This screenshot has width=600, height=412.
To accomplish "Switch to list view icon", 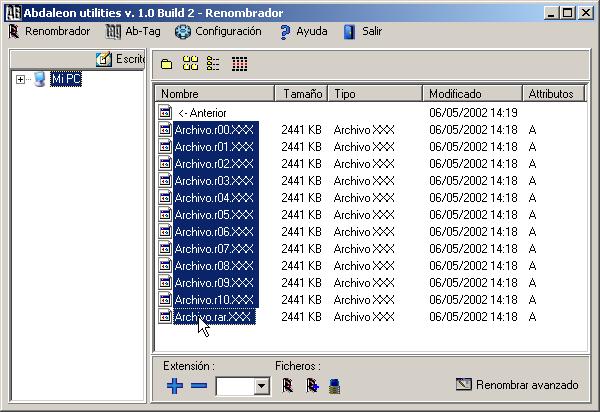I will [213, 64].
